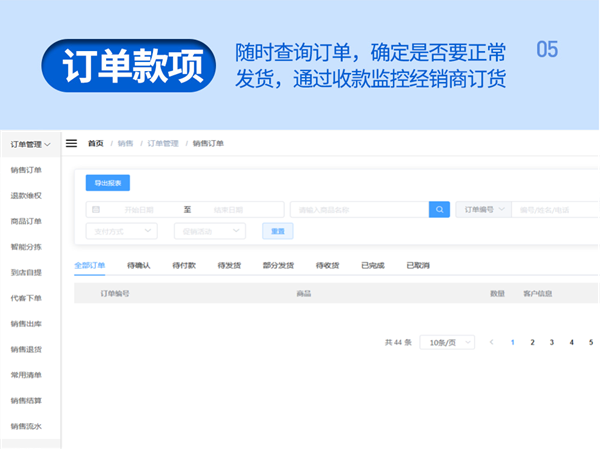This screenshot has height=449, width=600.
Task: Open the 支付方式 dropdown
Action: coord(122,231)
